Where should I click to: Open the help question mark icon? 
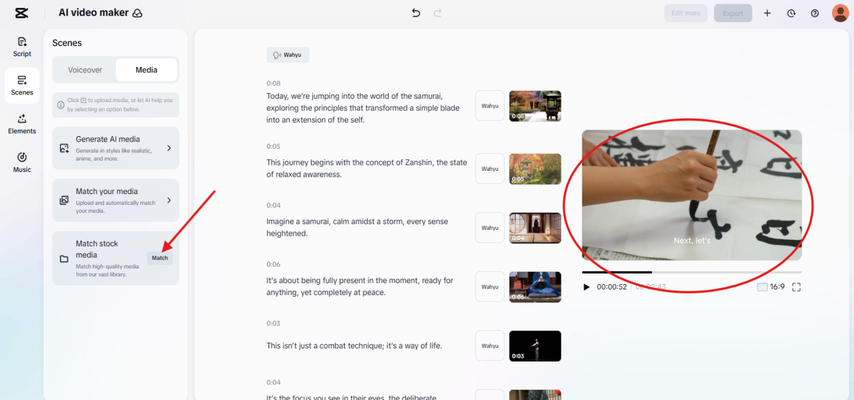[x=815, y=13]
